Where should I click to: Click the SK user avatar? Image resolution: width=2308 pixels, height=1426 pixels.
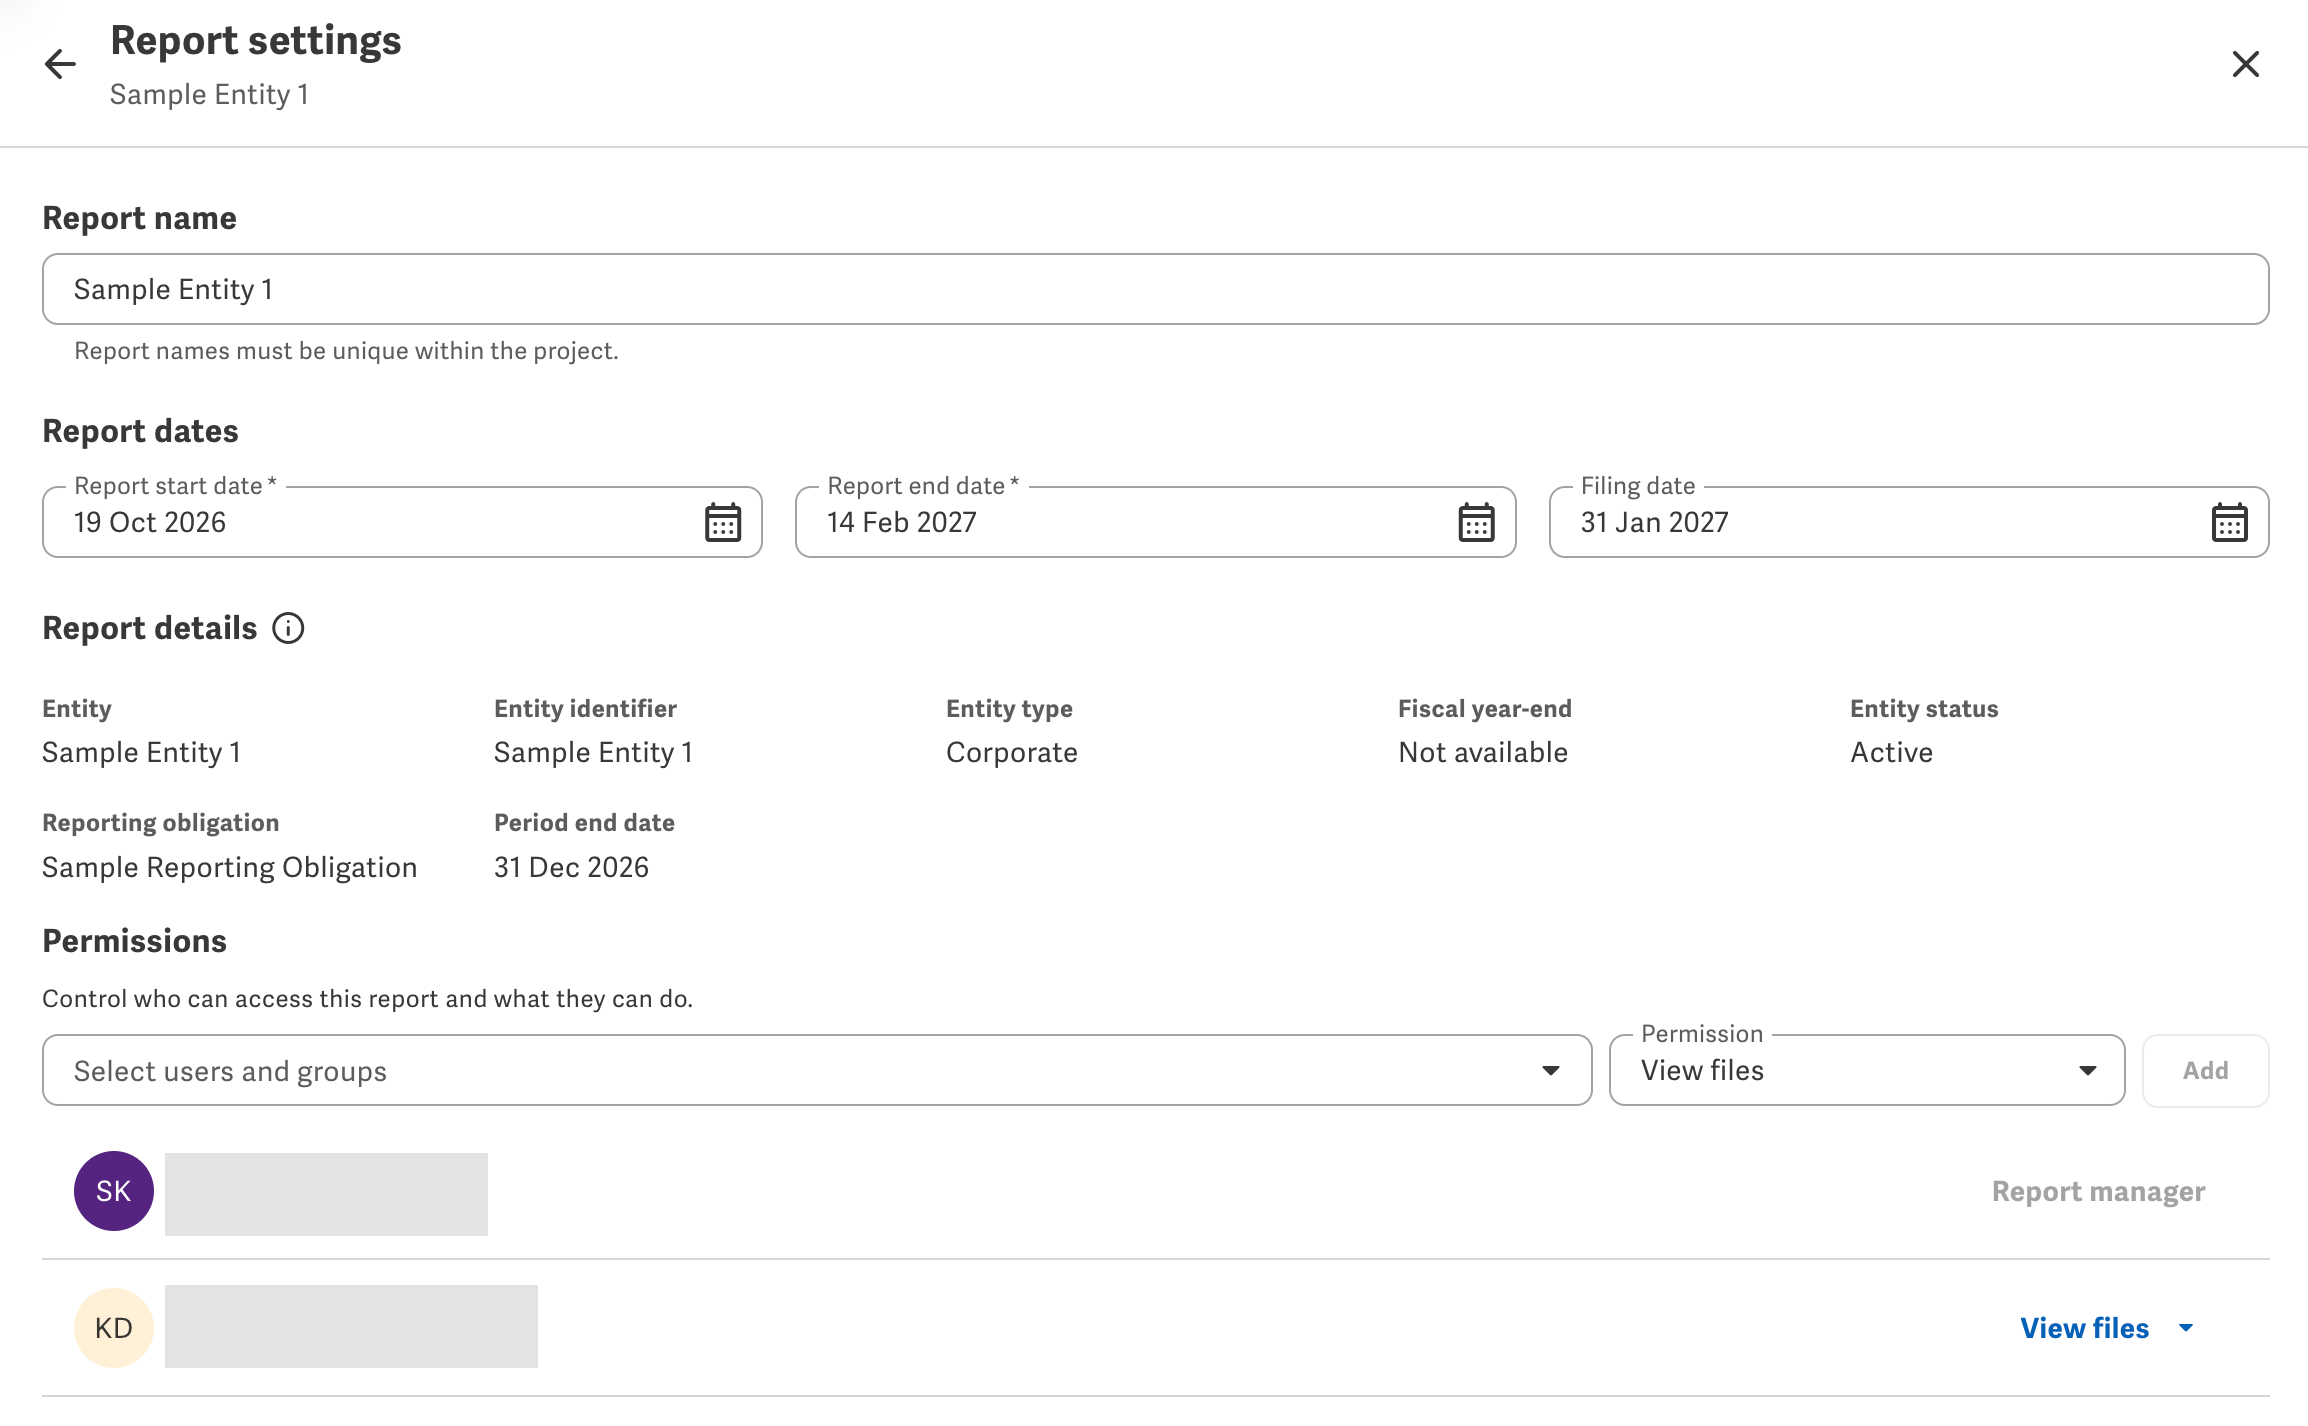[114, 1191]
